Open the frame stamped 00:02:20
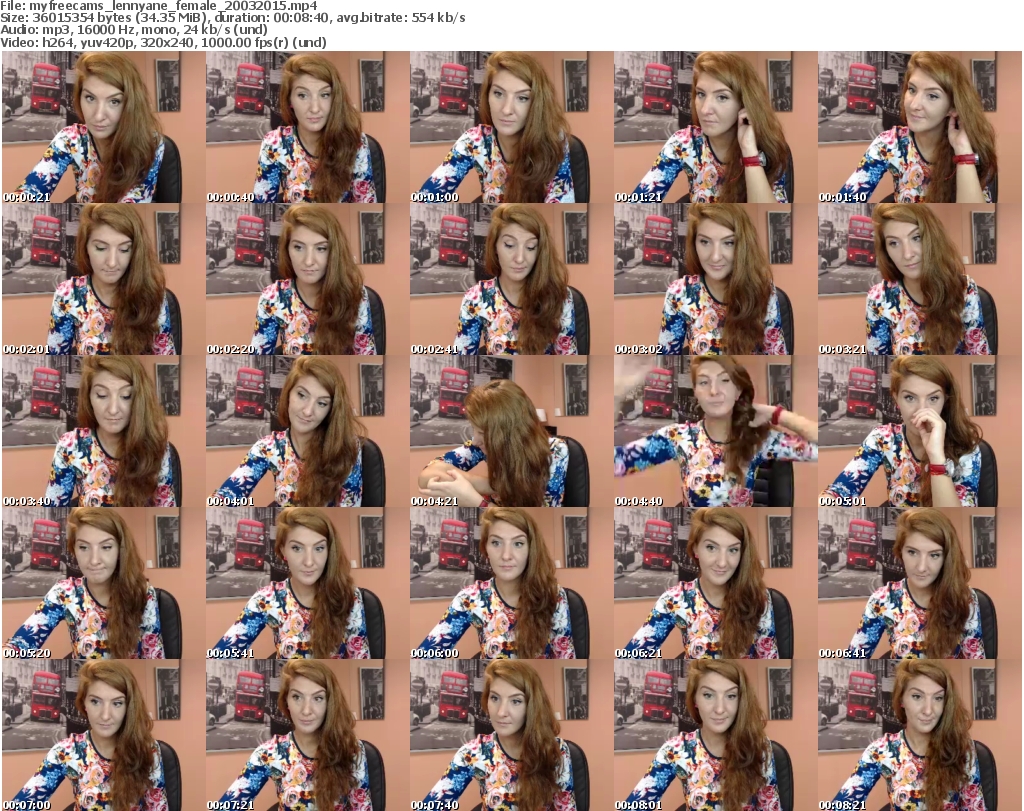This screenshot has width=1024, height=811. (308, 279)
